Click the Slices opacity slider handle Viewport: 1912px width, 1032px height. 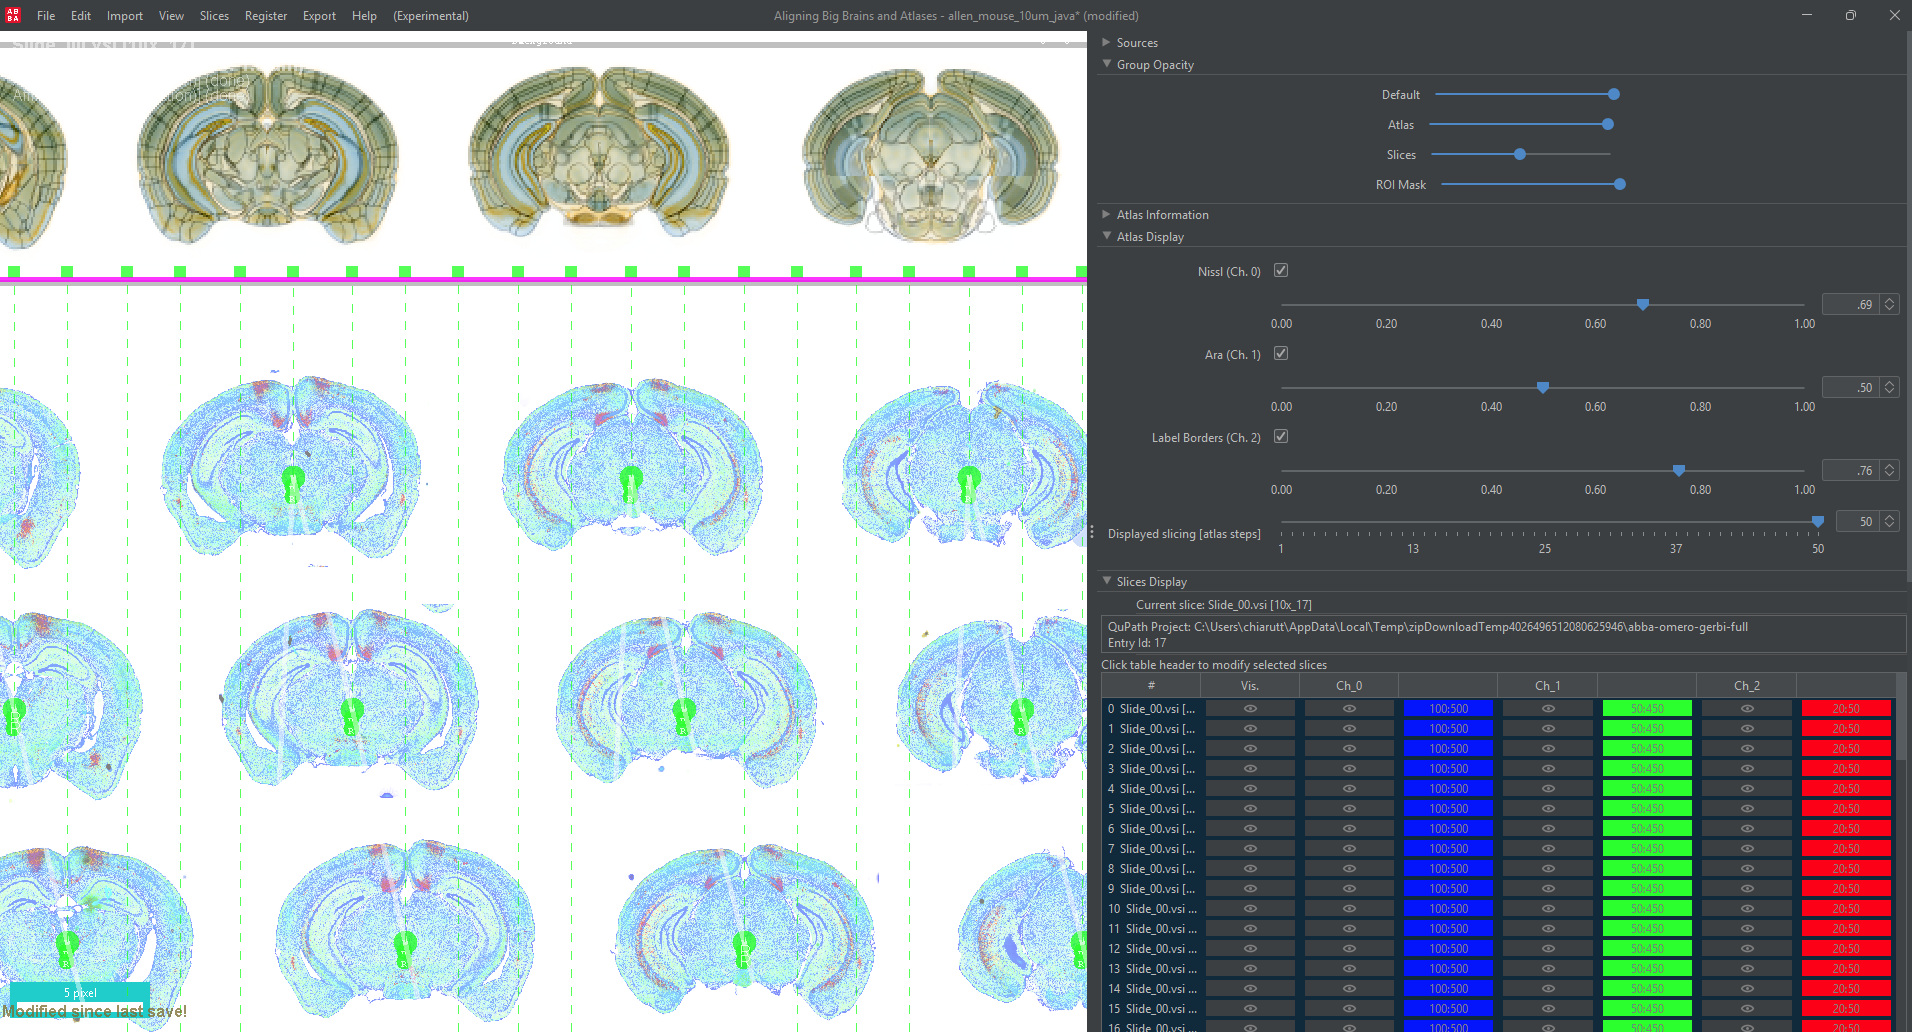1520,154
